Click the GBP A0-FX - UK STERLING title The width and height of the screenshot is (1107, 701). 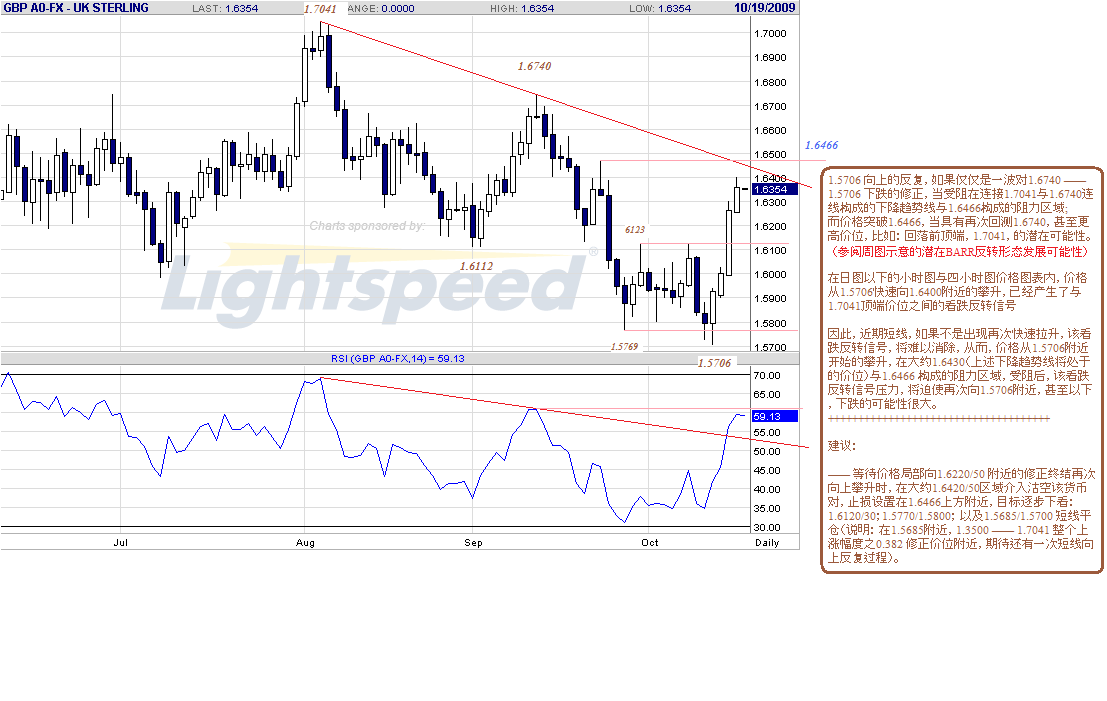(x=76, y=8)
